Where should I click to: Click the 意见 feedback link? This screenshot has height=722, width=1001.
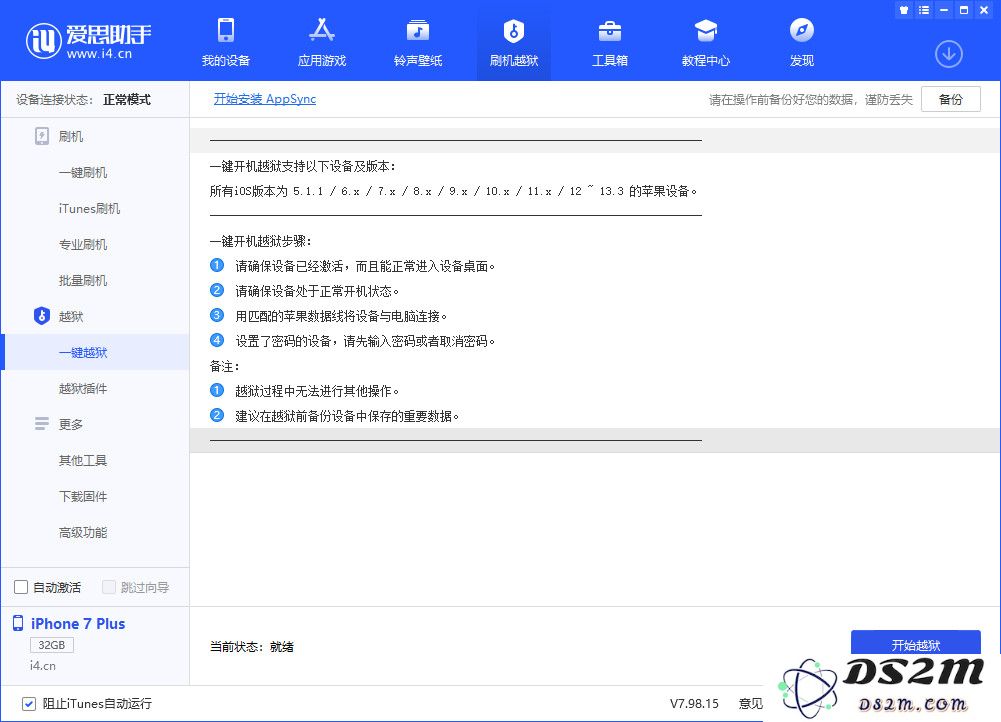751,703
